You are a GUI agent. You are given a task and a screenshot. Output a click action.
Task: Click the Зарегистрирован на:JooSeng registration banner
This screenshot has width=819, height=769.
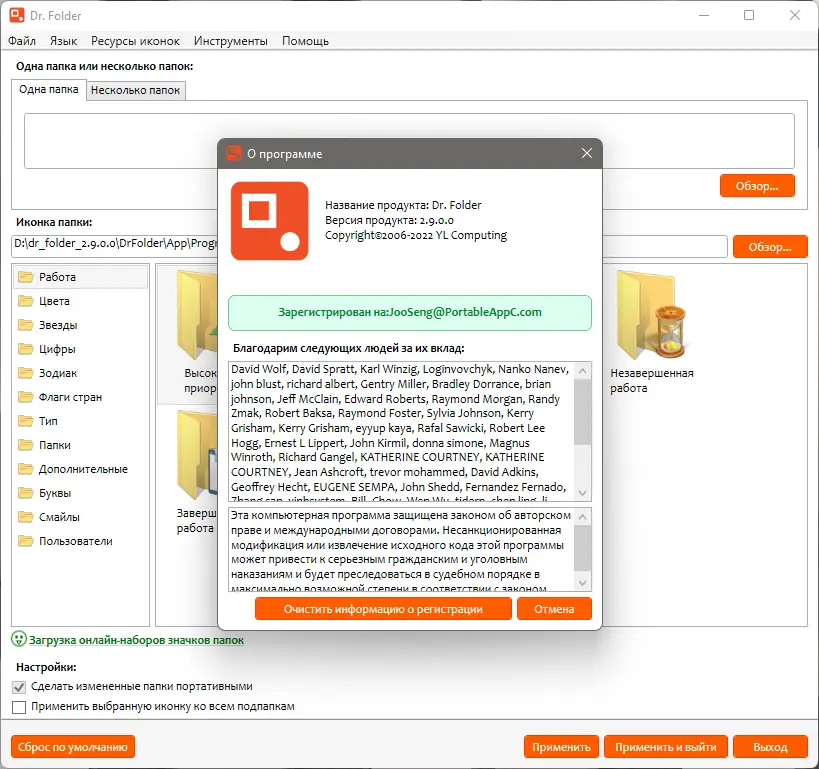click(410, 313)
